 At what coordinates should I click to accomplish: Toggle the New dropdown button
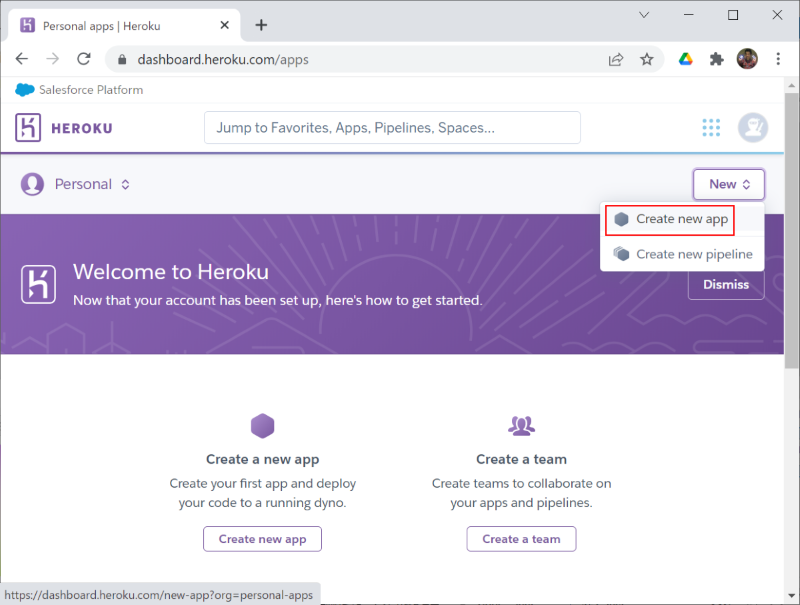pyautogui.click(x=729, y=184)
